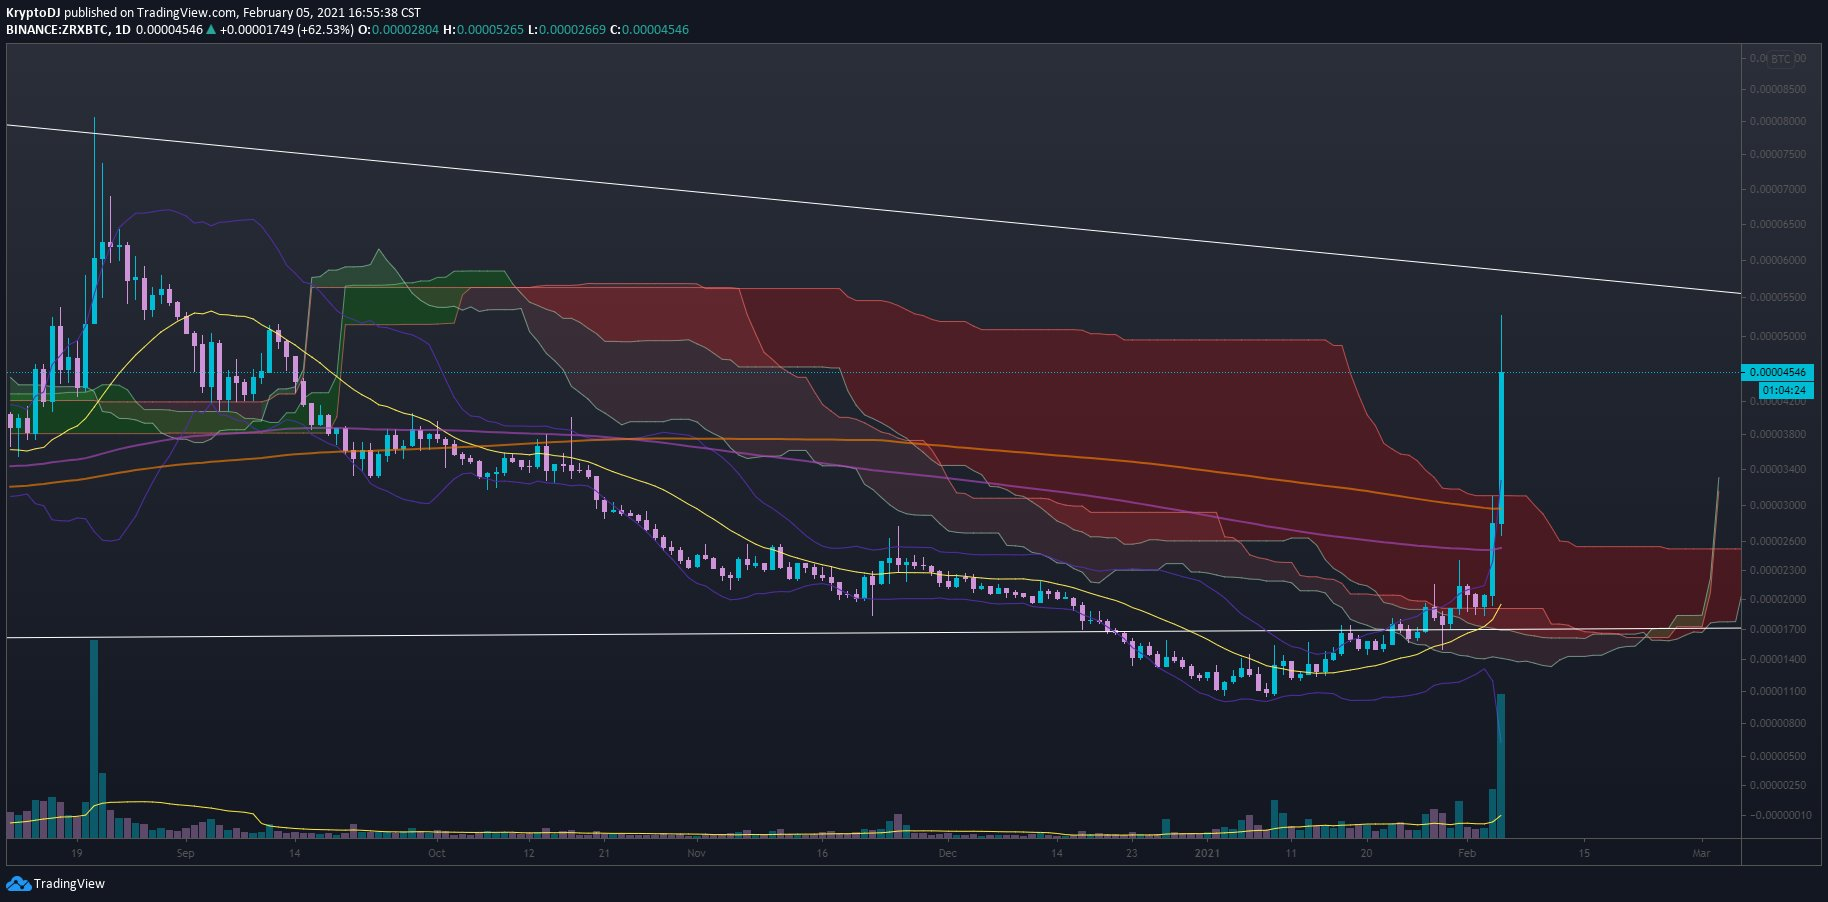
Task: Click the Dec label on the time axis
Action: [947, 853]
